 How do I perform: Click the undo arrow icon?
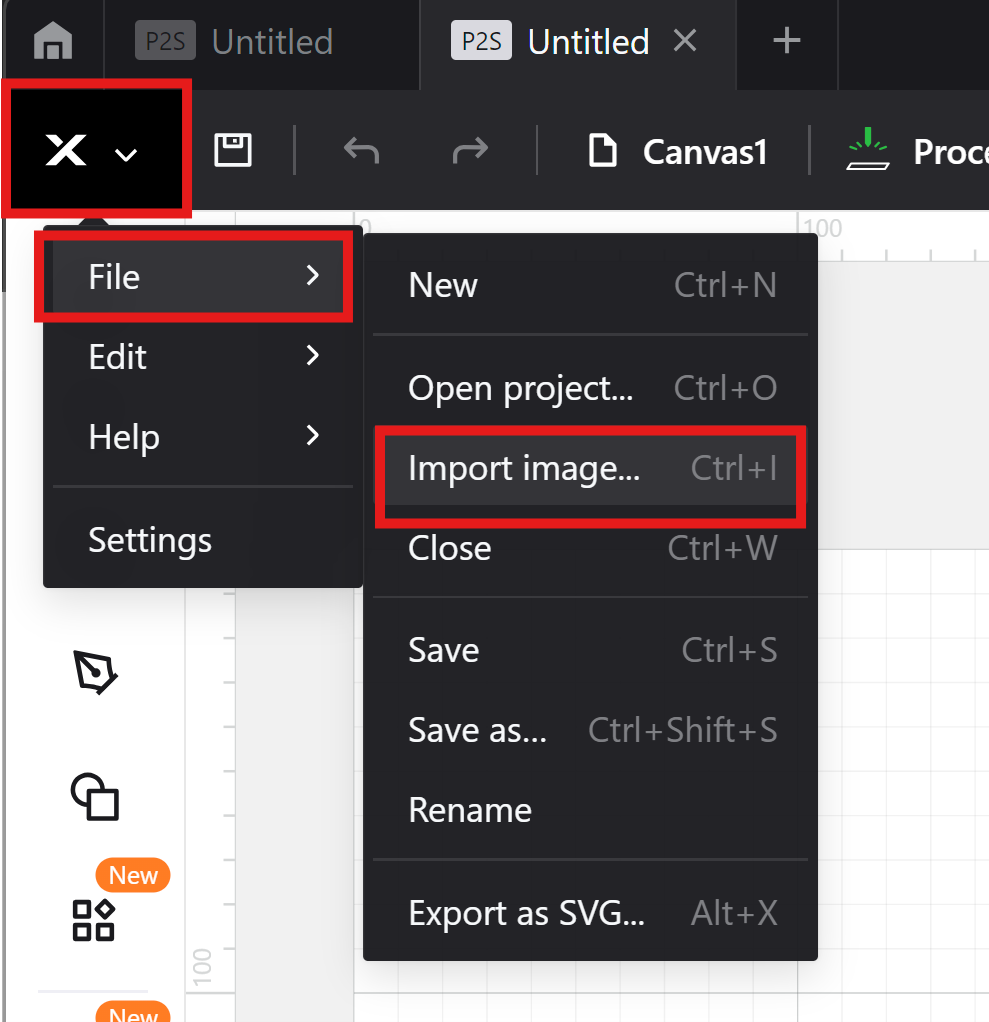click(x=361, y=151)
